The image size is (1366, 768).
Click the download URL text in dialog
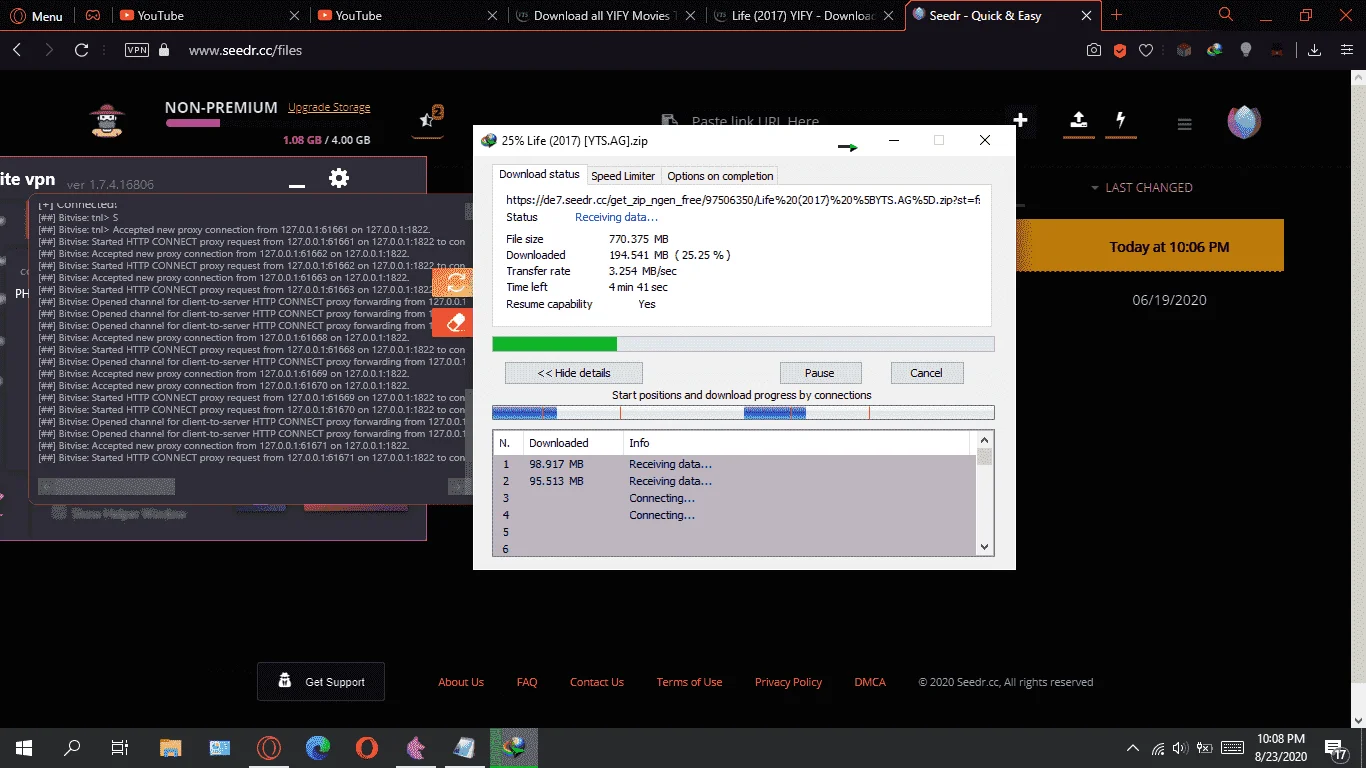click(x=743, y=200)
